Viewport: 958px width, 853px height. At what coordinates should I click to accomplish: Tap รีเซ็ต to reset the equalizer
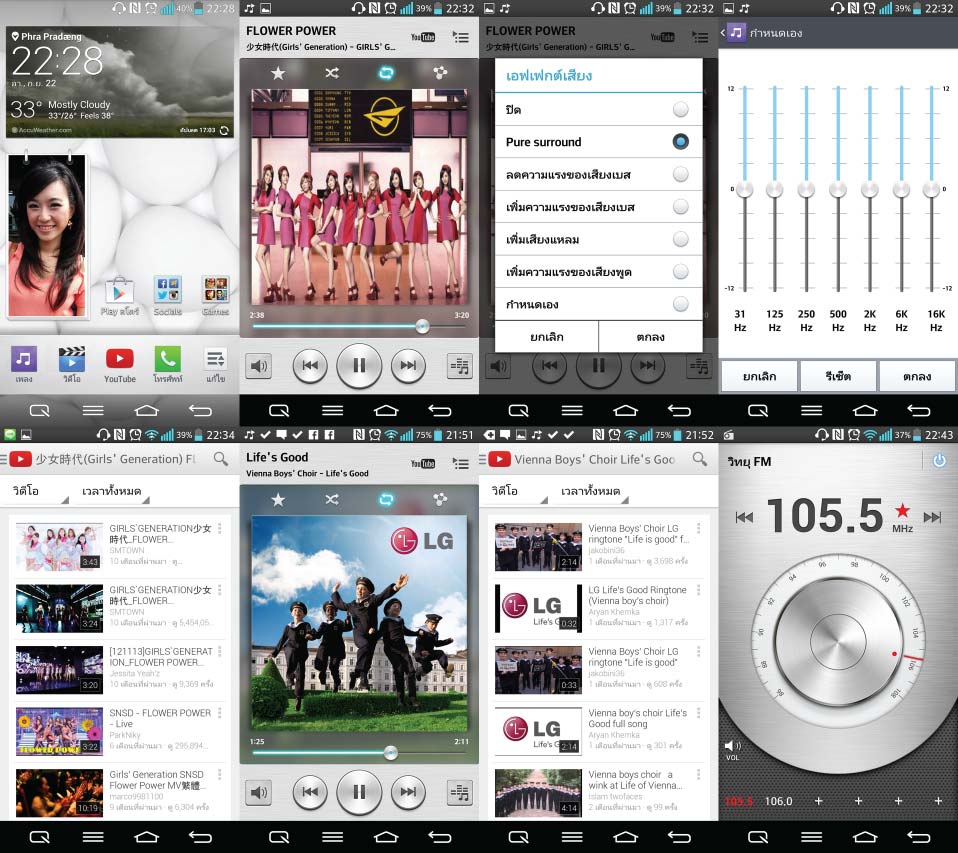click(838, 376)
